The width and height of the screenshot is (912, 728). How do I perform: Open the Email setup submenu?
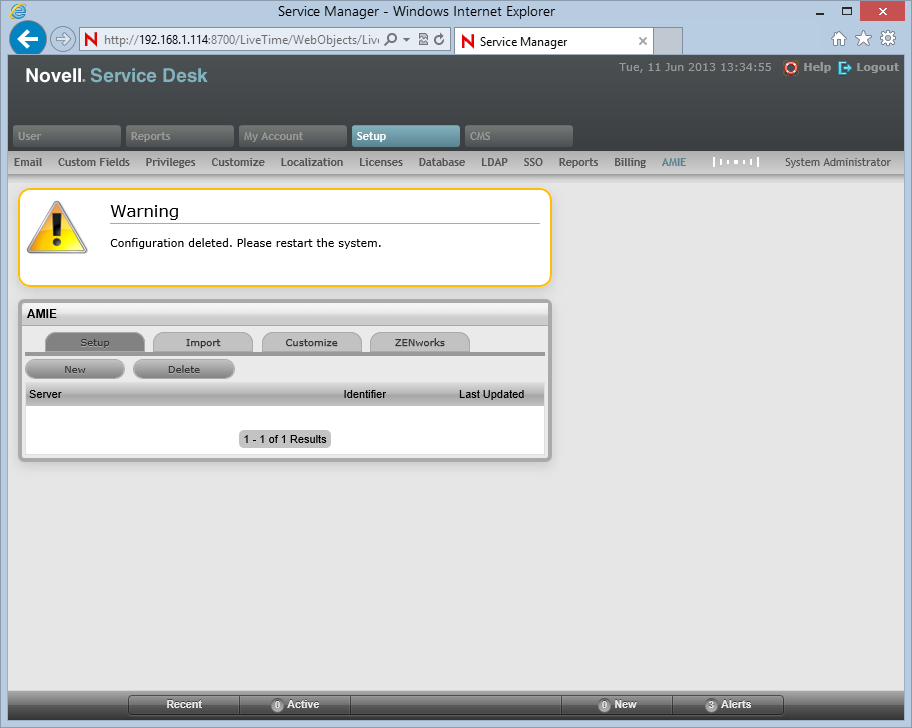pyautogui.click(x=28, y=162)
